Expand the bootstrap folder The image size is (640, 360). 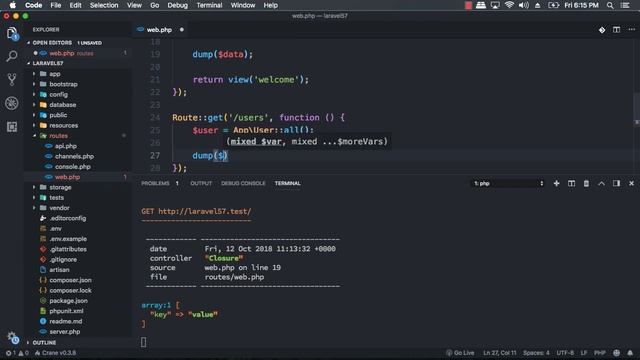point(63,84)
